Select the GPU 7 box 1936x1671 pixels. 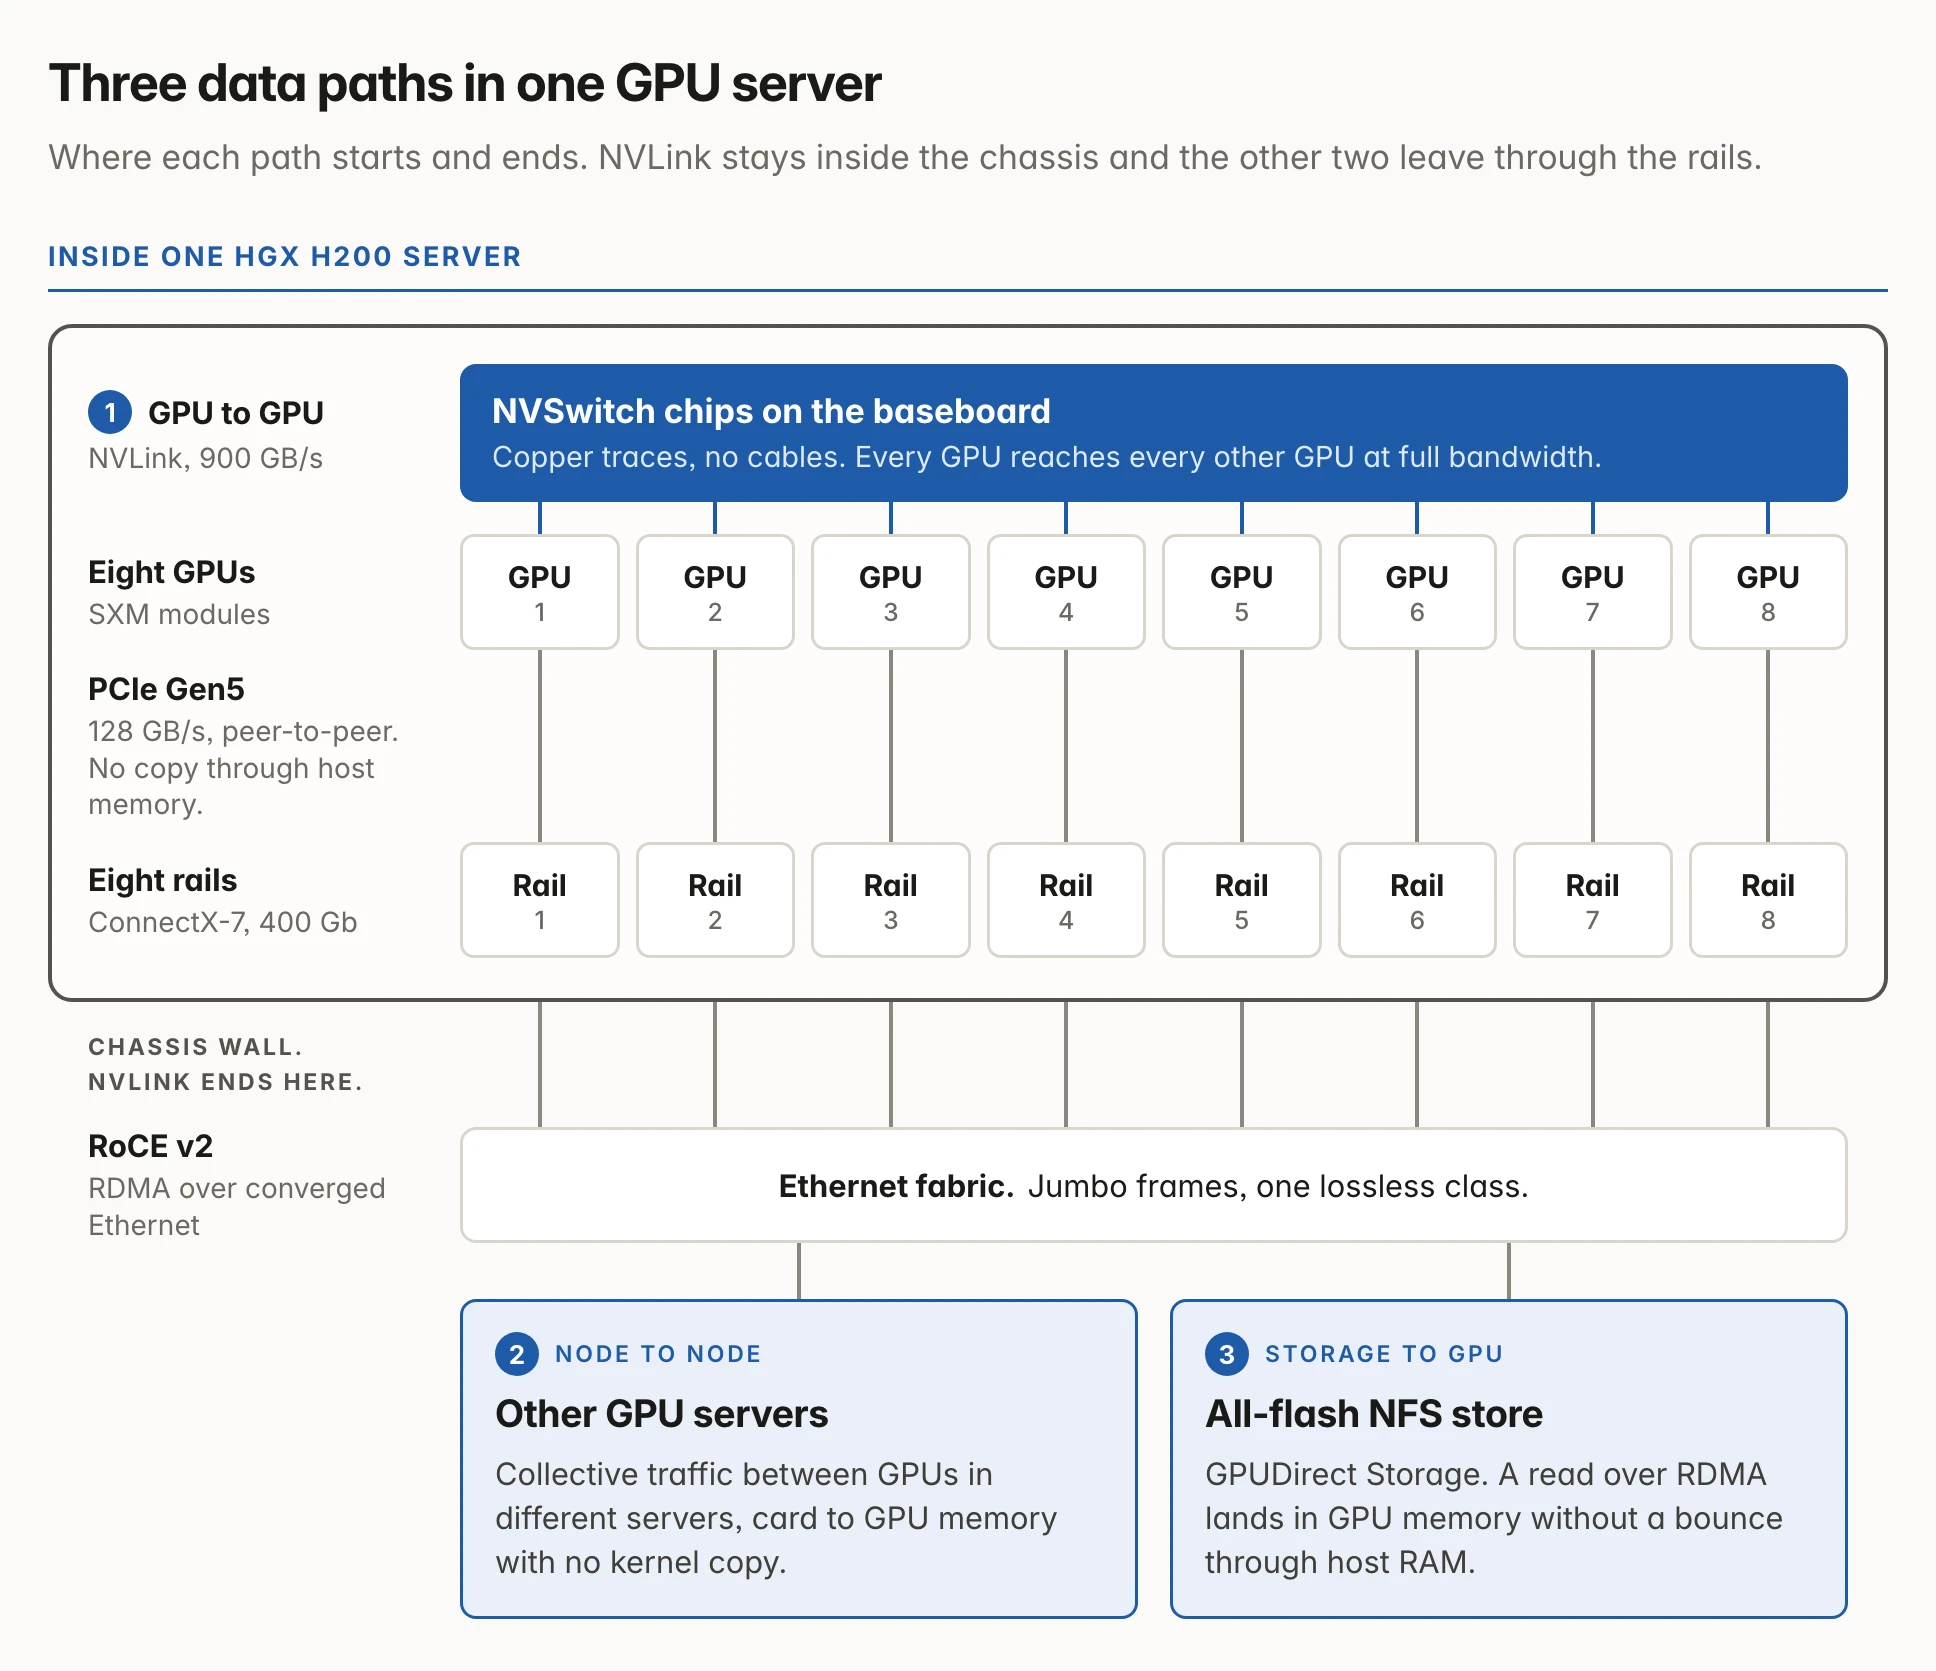pyautogui.click(x=1593, y=592)
